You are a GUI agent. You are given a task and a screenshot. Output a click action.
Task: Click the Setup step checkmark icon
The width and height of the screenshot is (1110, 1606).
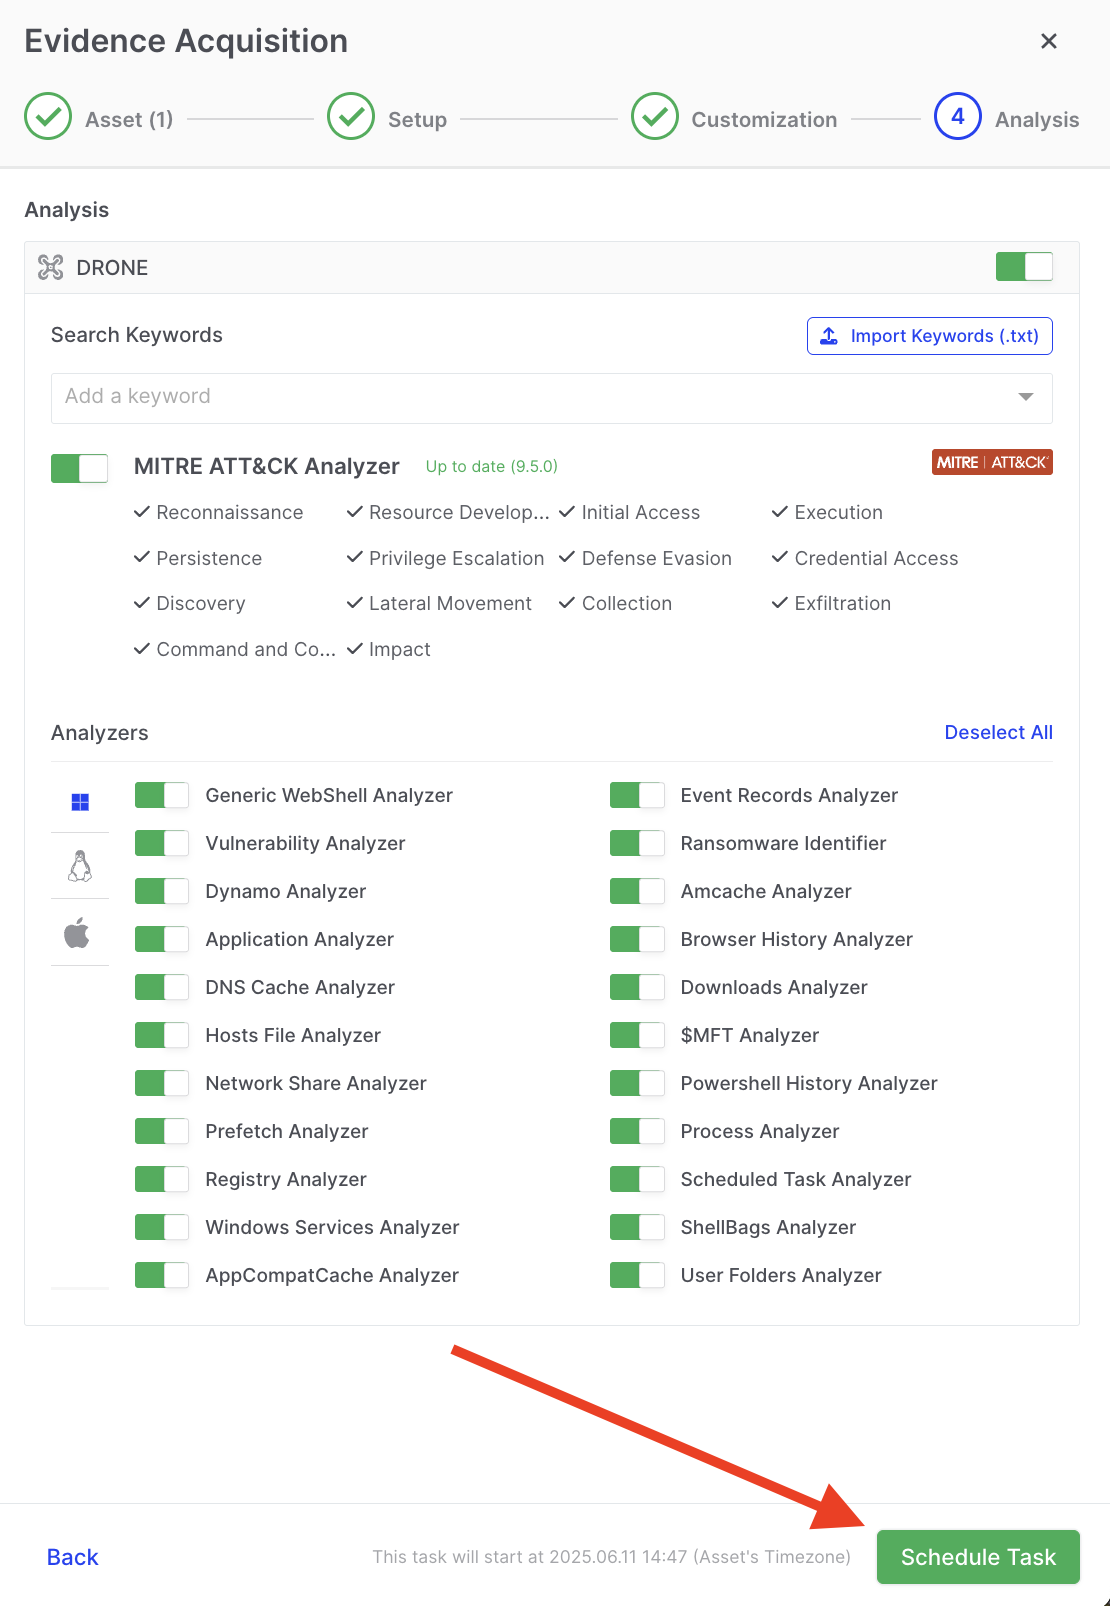coord(351,117)
